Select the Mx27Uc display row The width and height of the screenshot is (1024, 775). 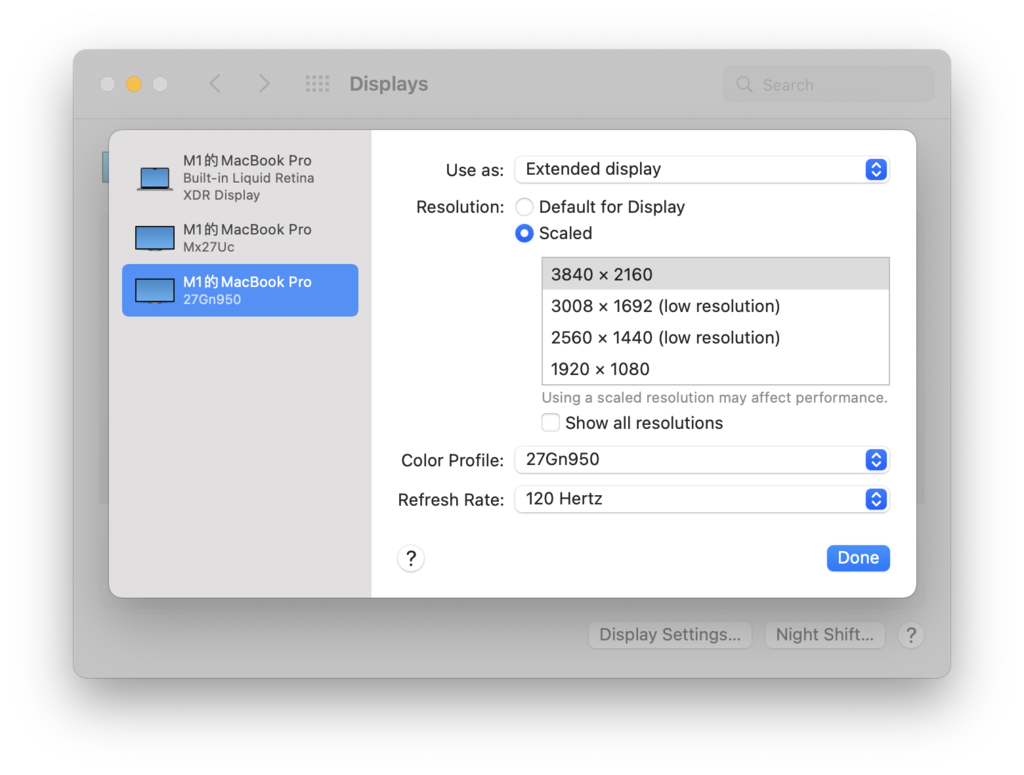(x=240, y=238)
